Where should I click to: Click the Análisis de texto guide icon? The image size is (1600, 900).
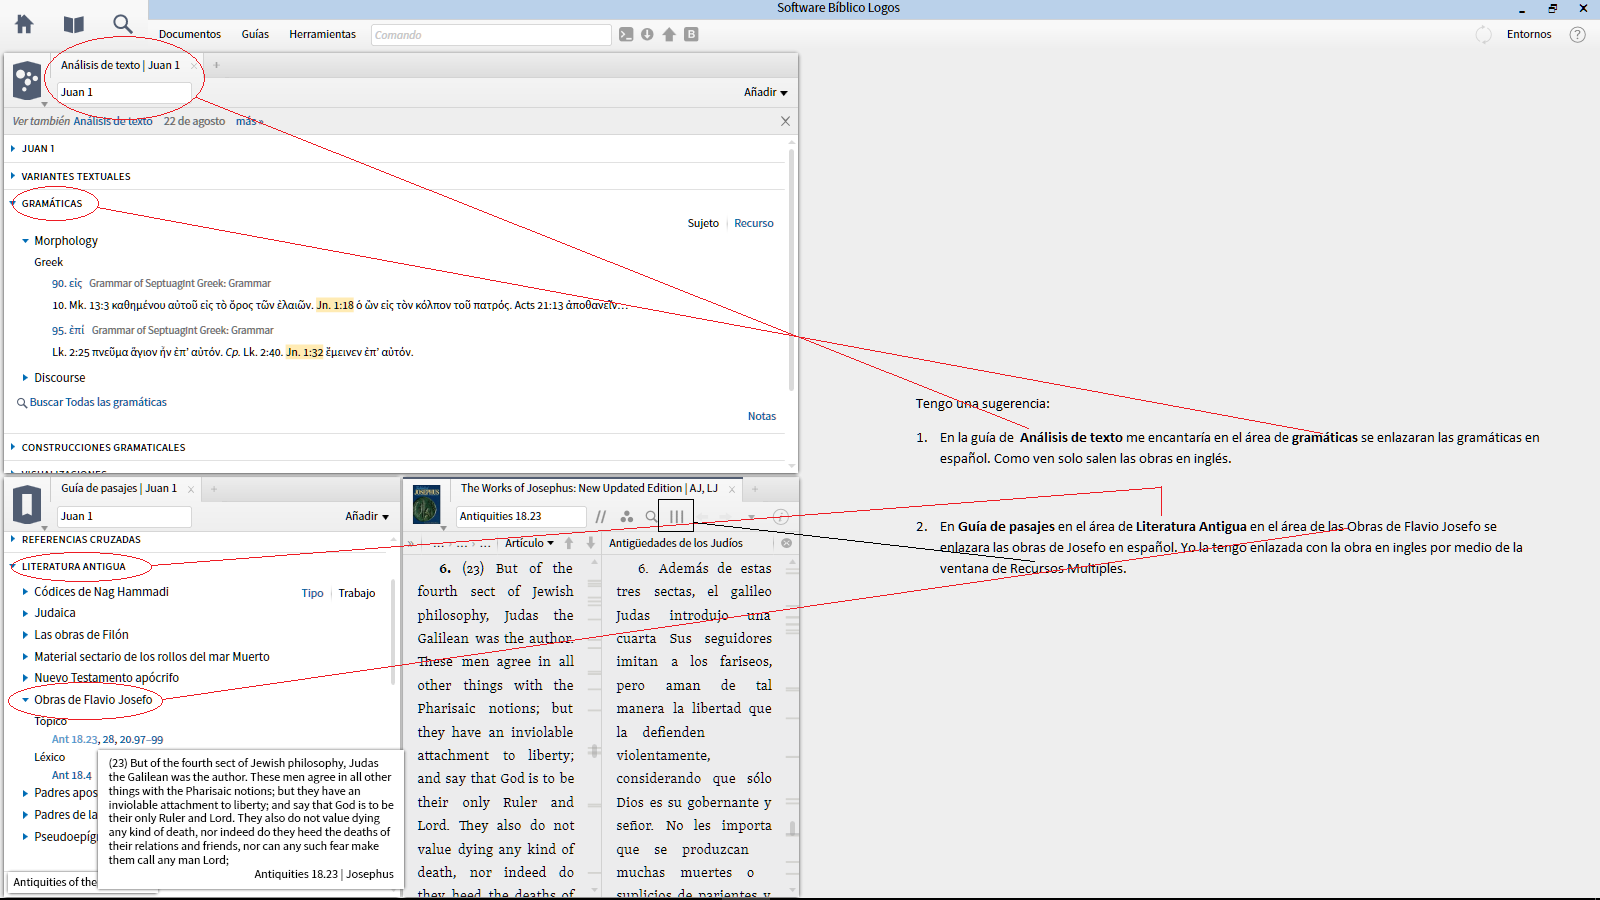point(27,80)
